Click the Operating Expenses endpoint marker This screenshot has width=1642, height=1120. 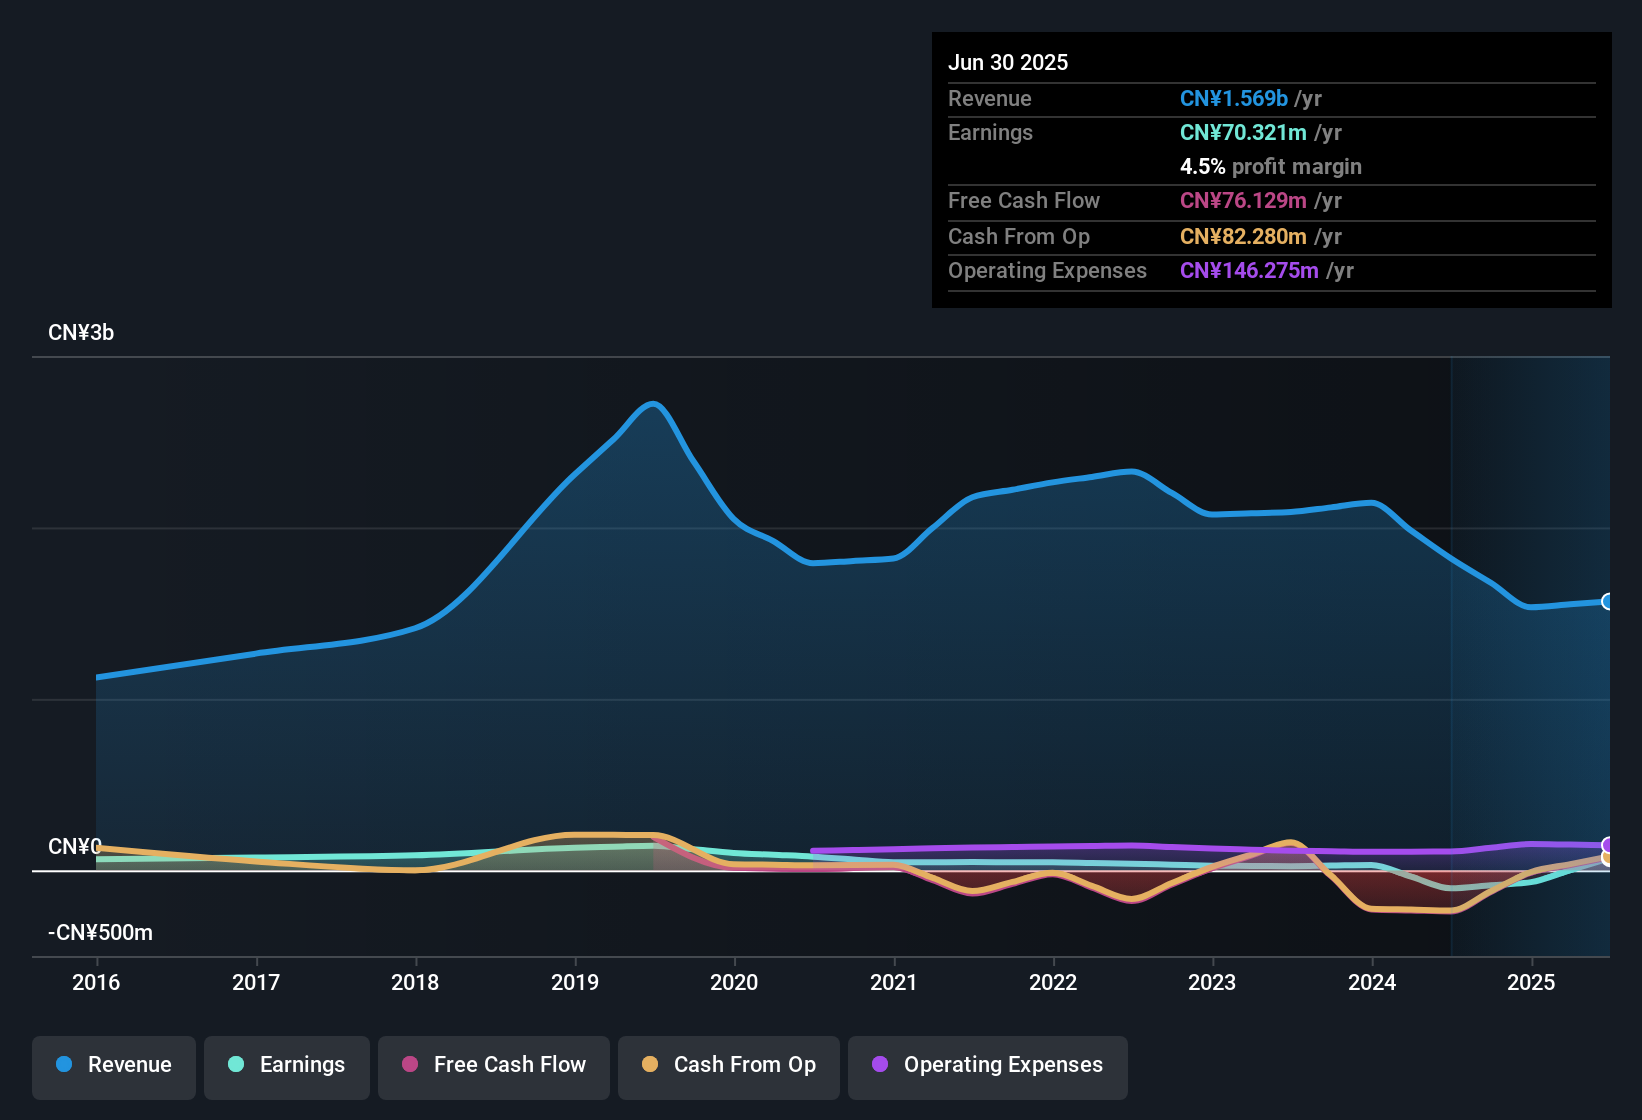[1608, 845]
